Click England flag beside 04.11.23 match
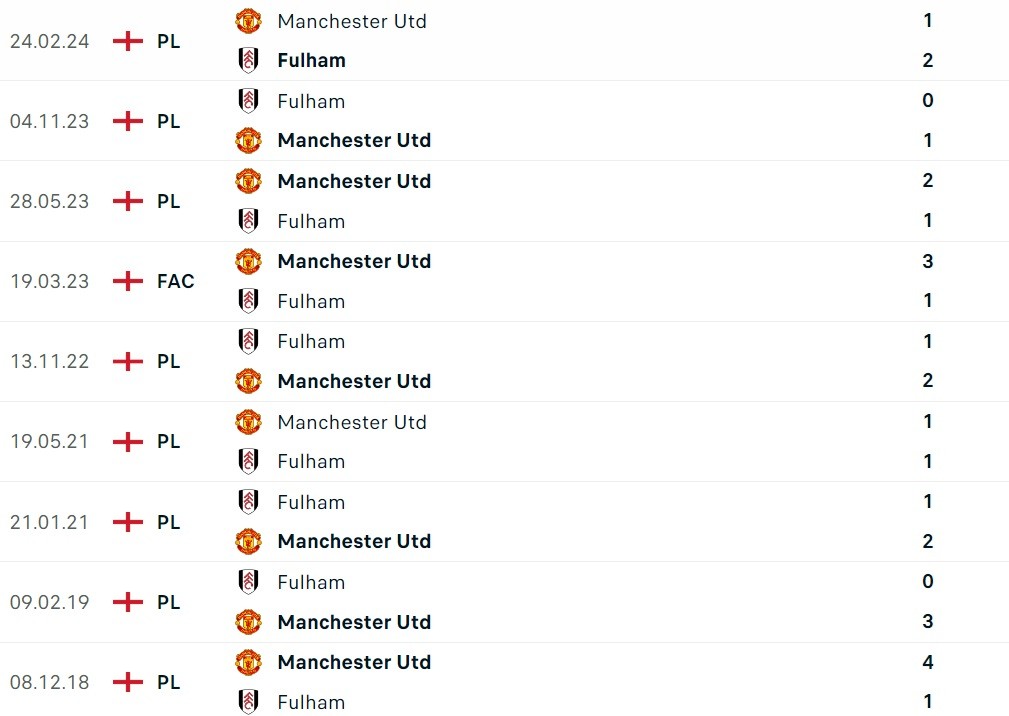This screenshot has width=1009, height=716. (128, 121)
